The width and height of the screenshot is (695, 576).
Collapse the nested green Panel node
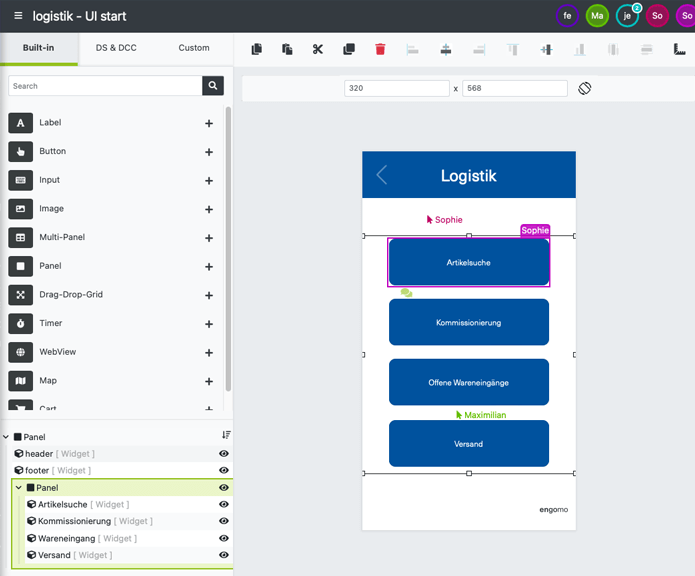point(19,488)
